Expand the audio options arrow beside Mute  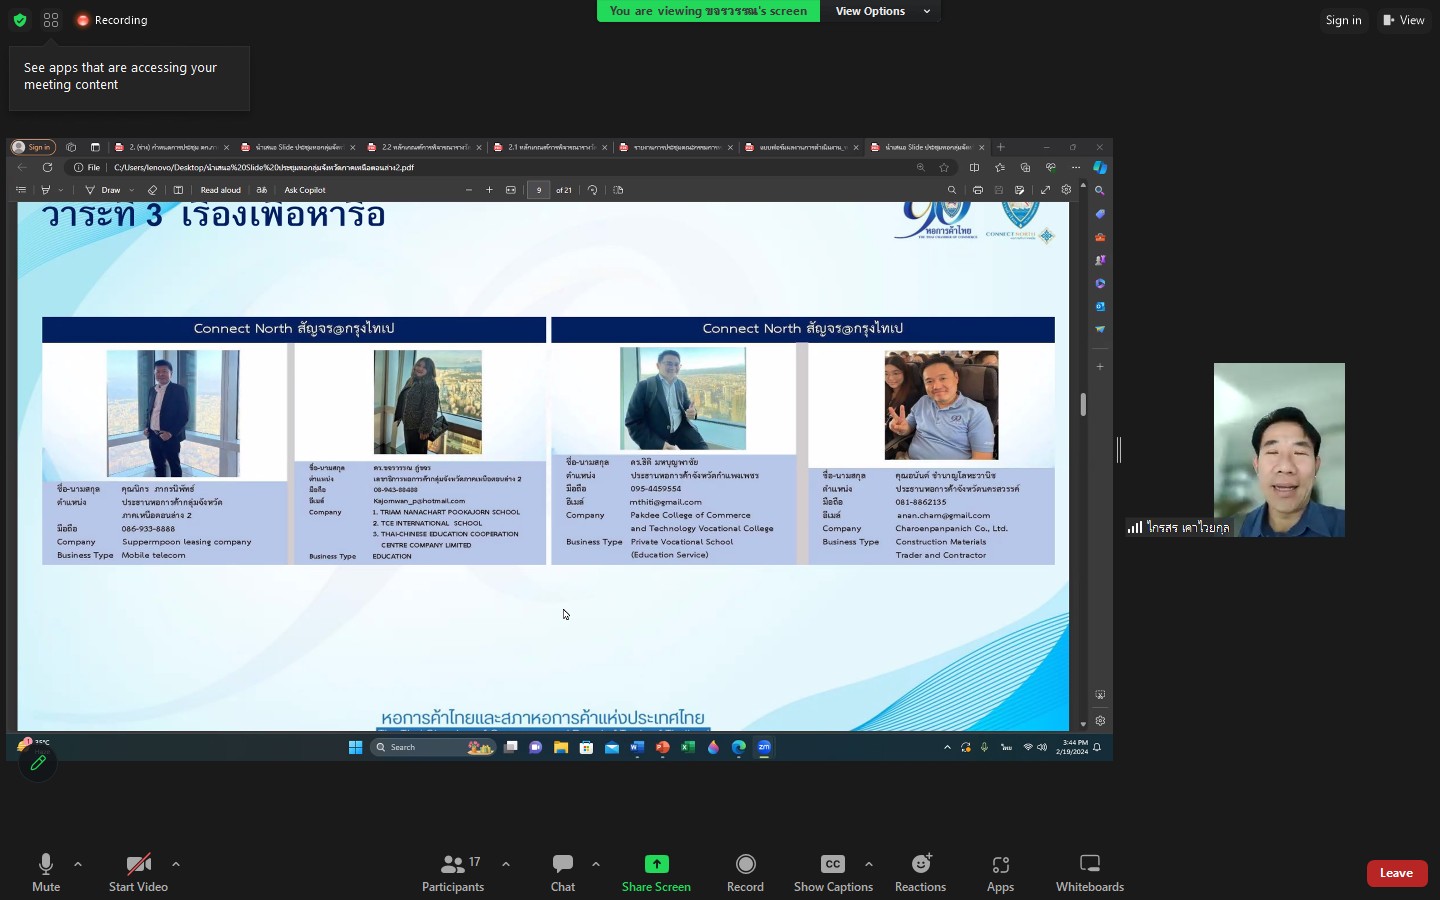pos(78,864)
